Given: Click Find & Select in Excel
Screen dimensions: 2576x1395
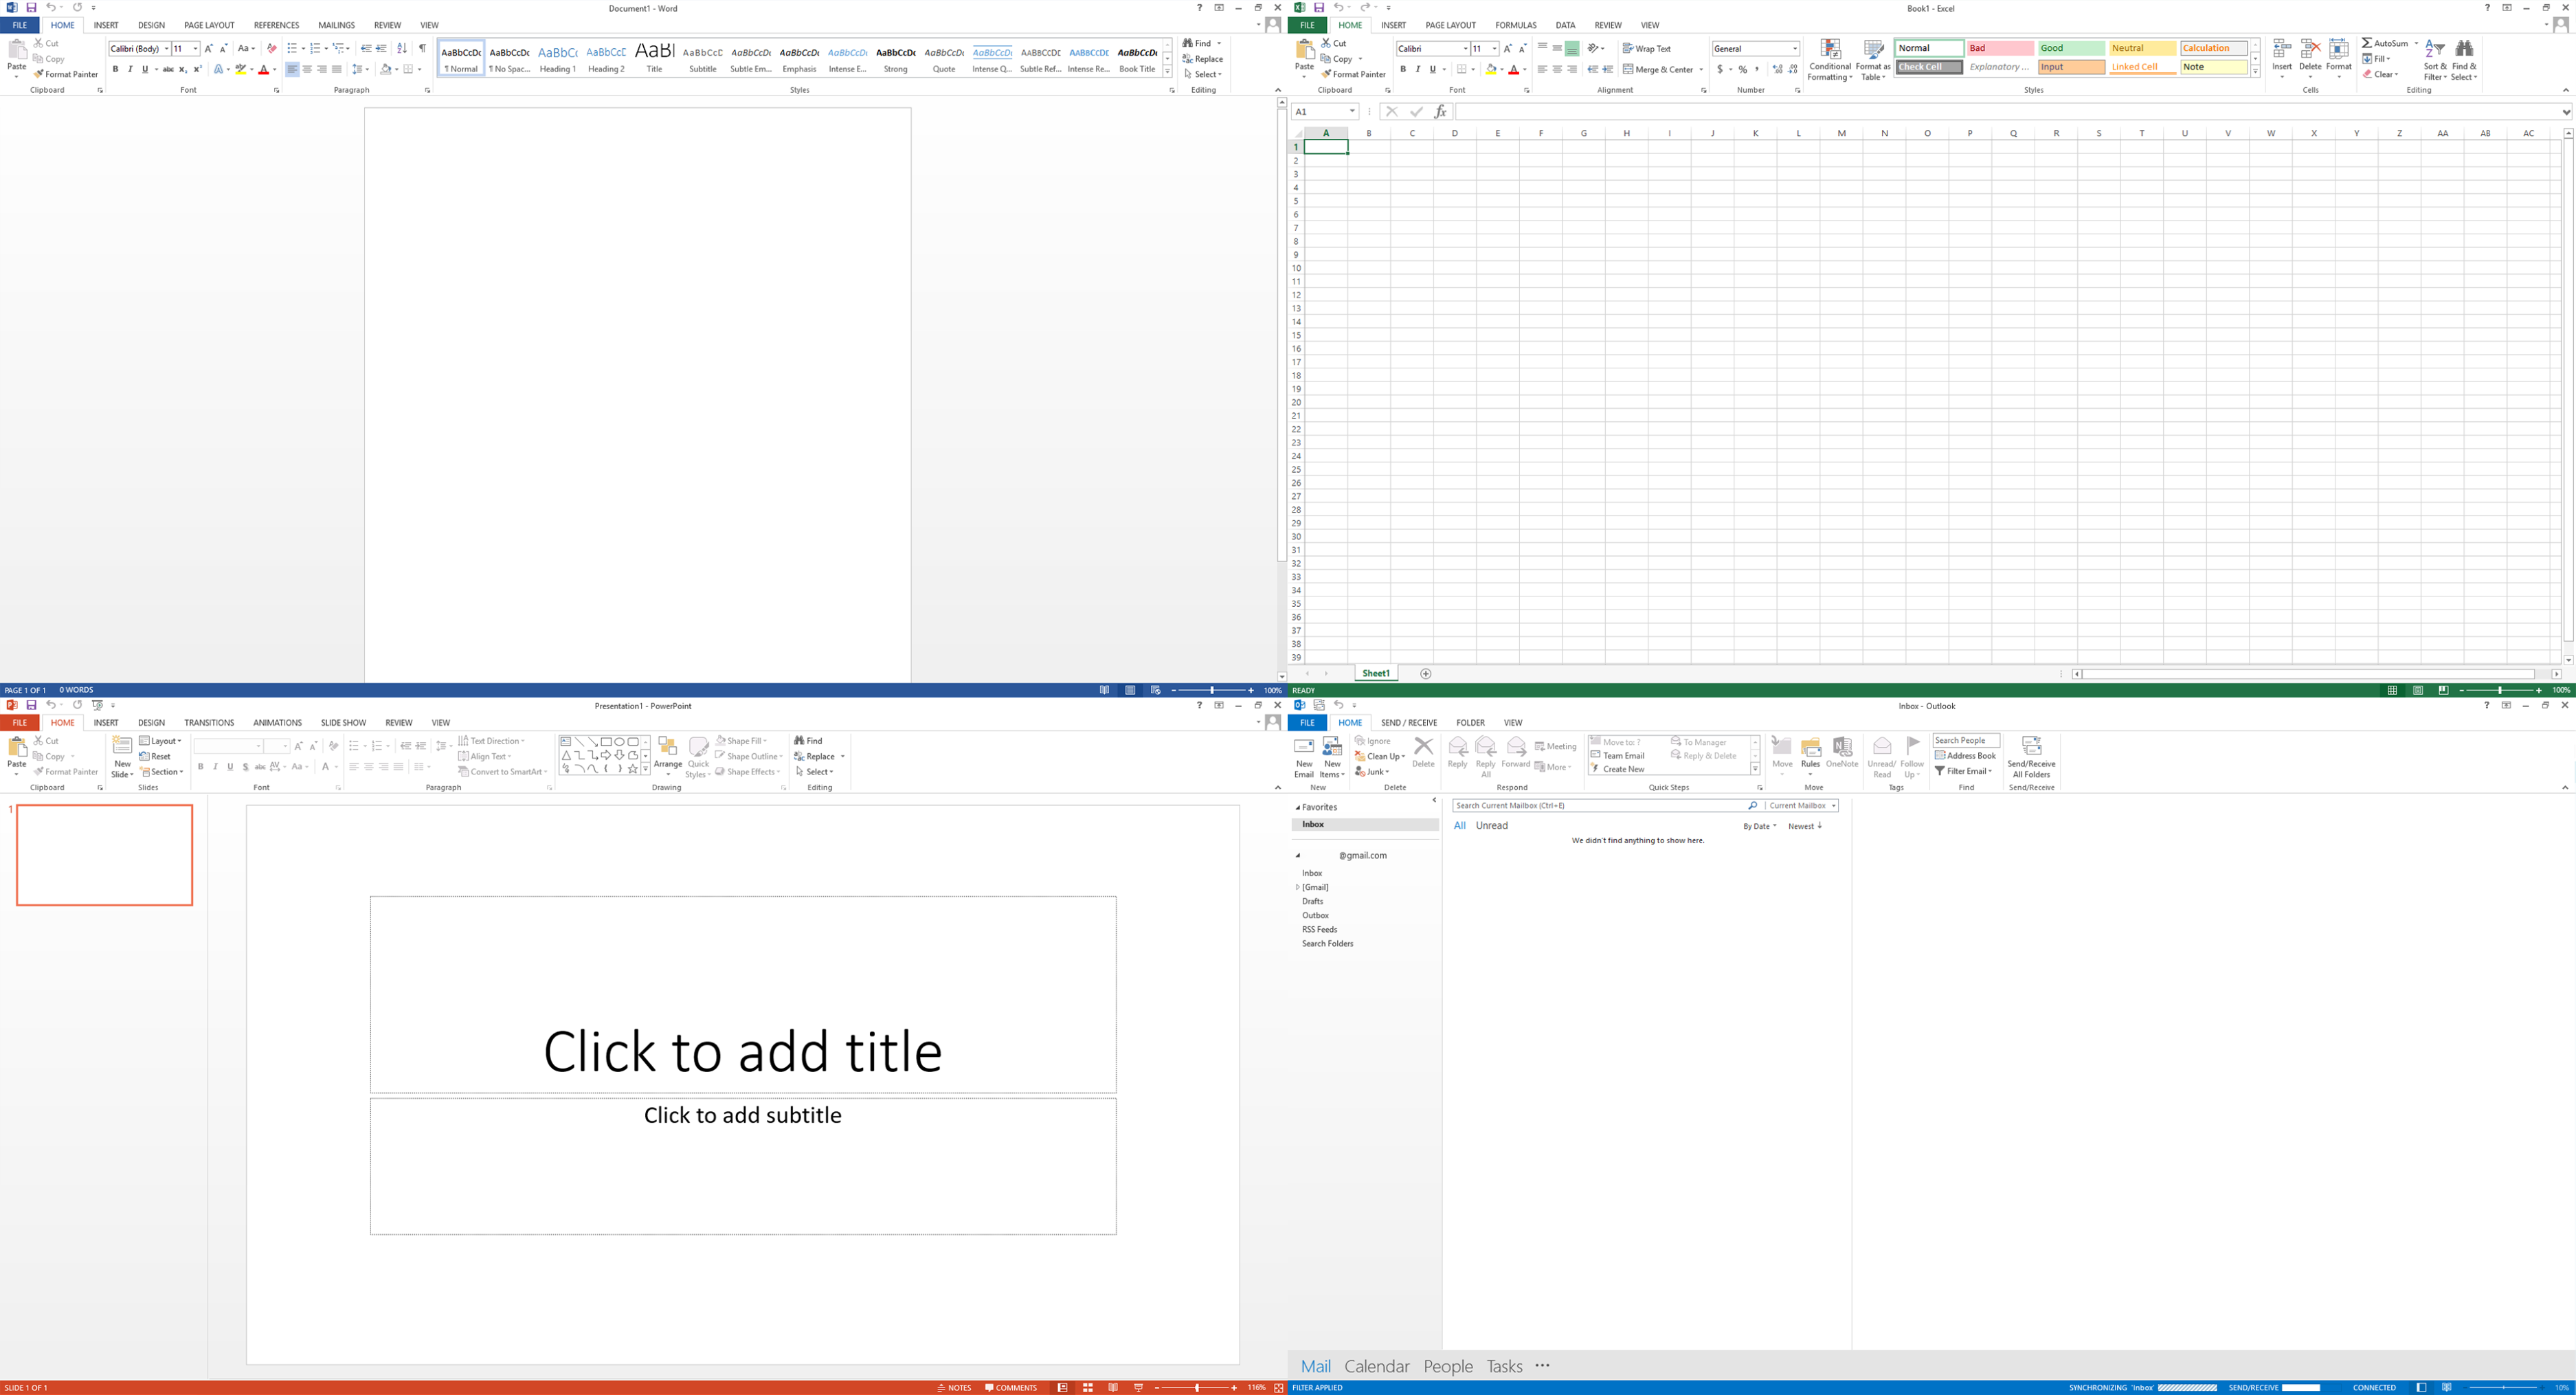Looking at the screenshot, I should pos(2464,61).
